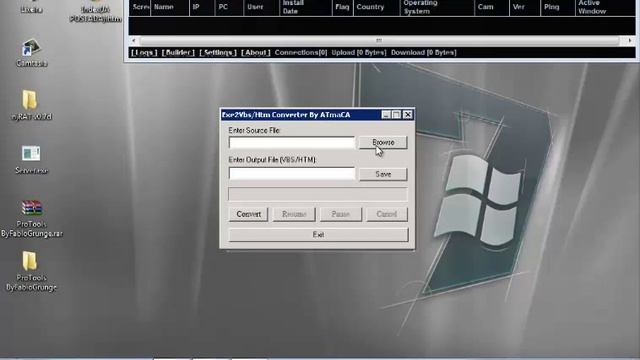This screenshot has width=640, height=360.
Task: Click the njRAT horizontal scrollbar right arrow
Action: 630,40
